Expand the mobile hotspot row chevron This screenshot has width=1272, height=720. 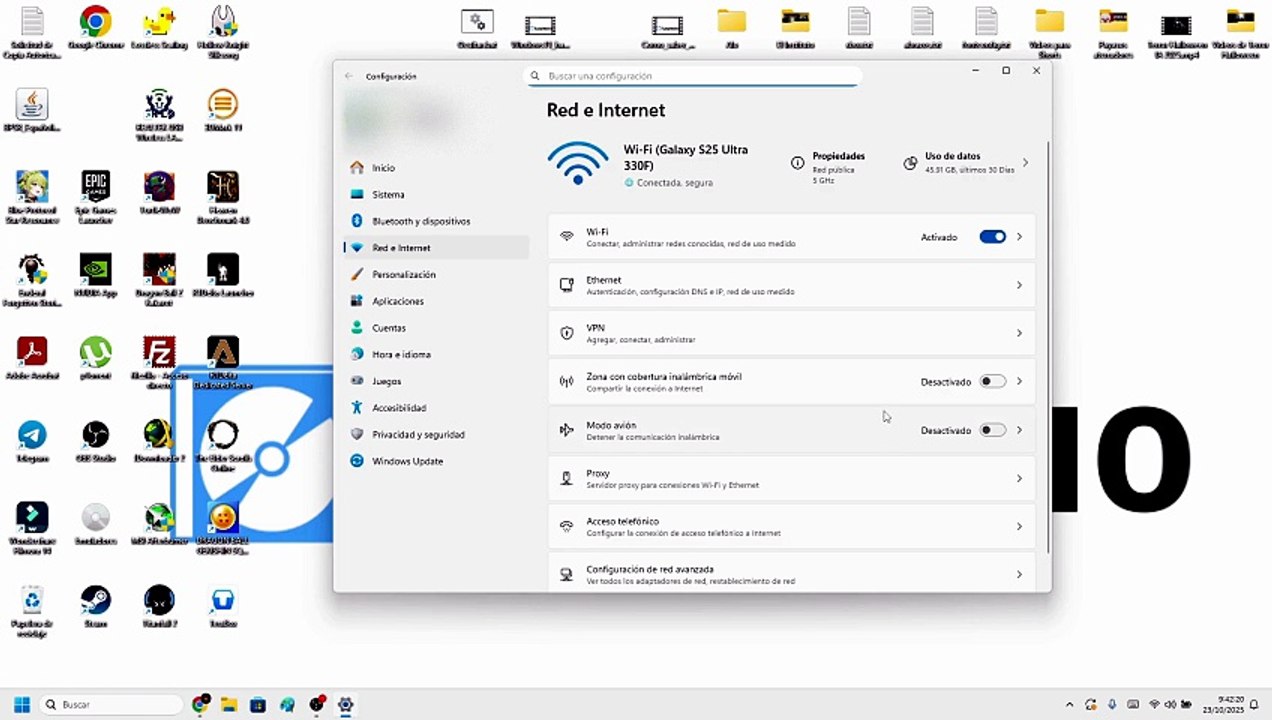1019,381
